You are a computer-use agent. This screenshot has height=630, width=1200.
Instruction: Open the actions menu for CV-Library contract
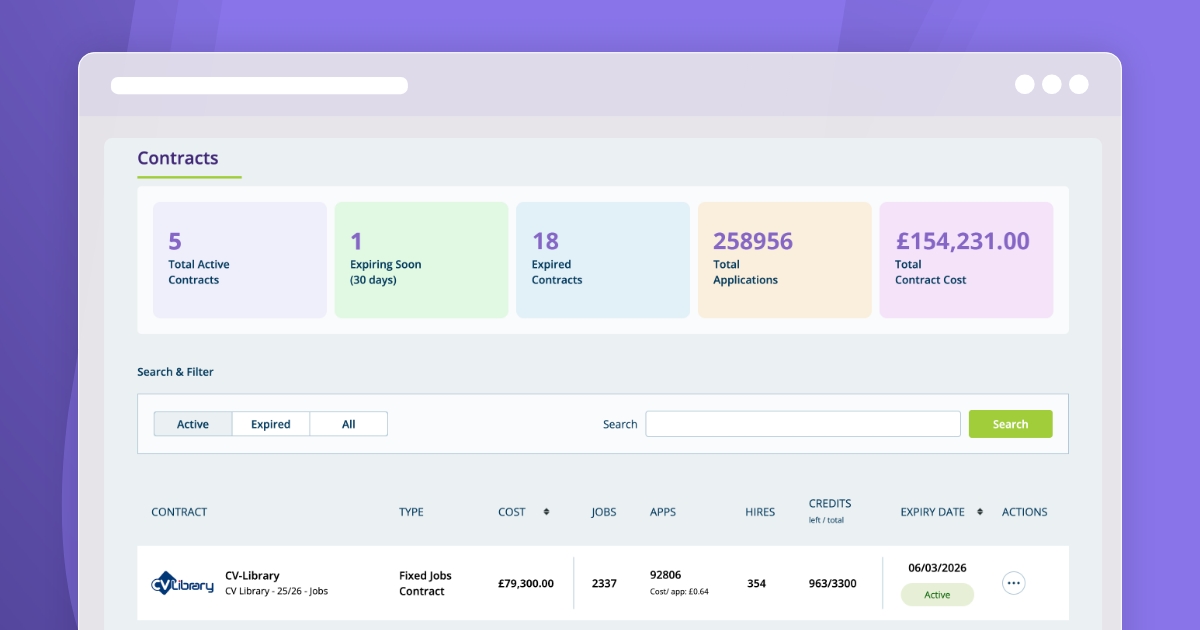(1013, 583)
